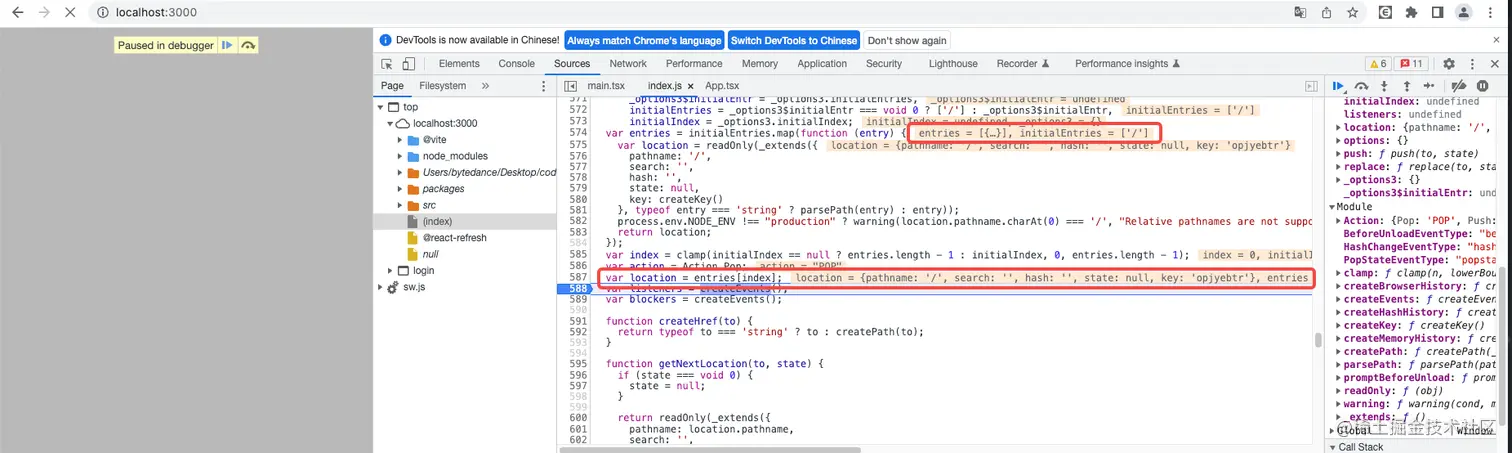Click the translate page icon
Viewport: 1512px width, 453px height.
1300,13
